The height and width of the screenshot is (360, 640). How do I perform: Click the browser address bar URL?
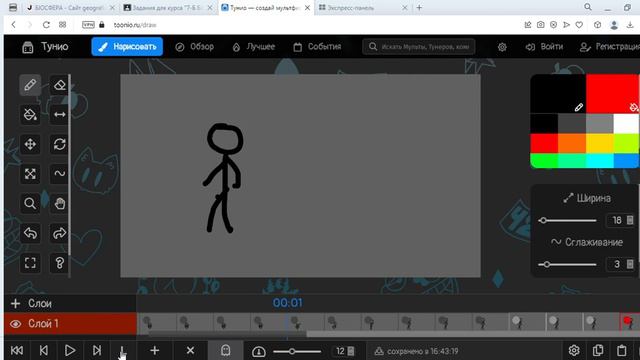[135, 25]
